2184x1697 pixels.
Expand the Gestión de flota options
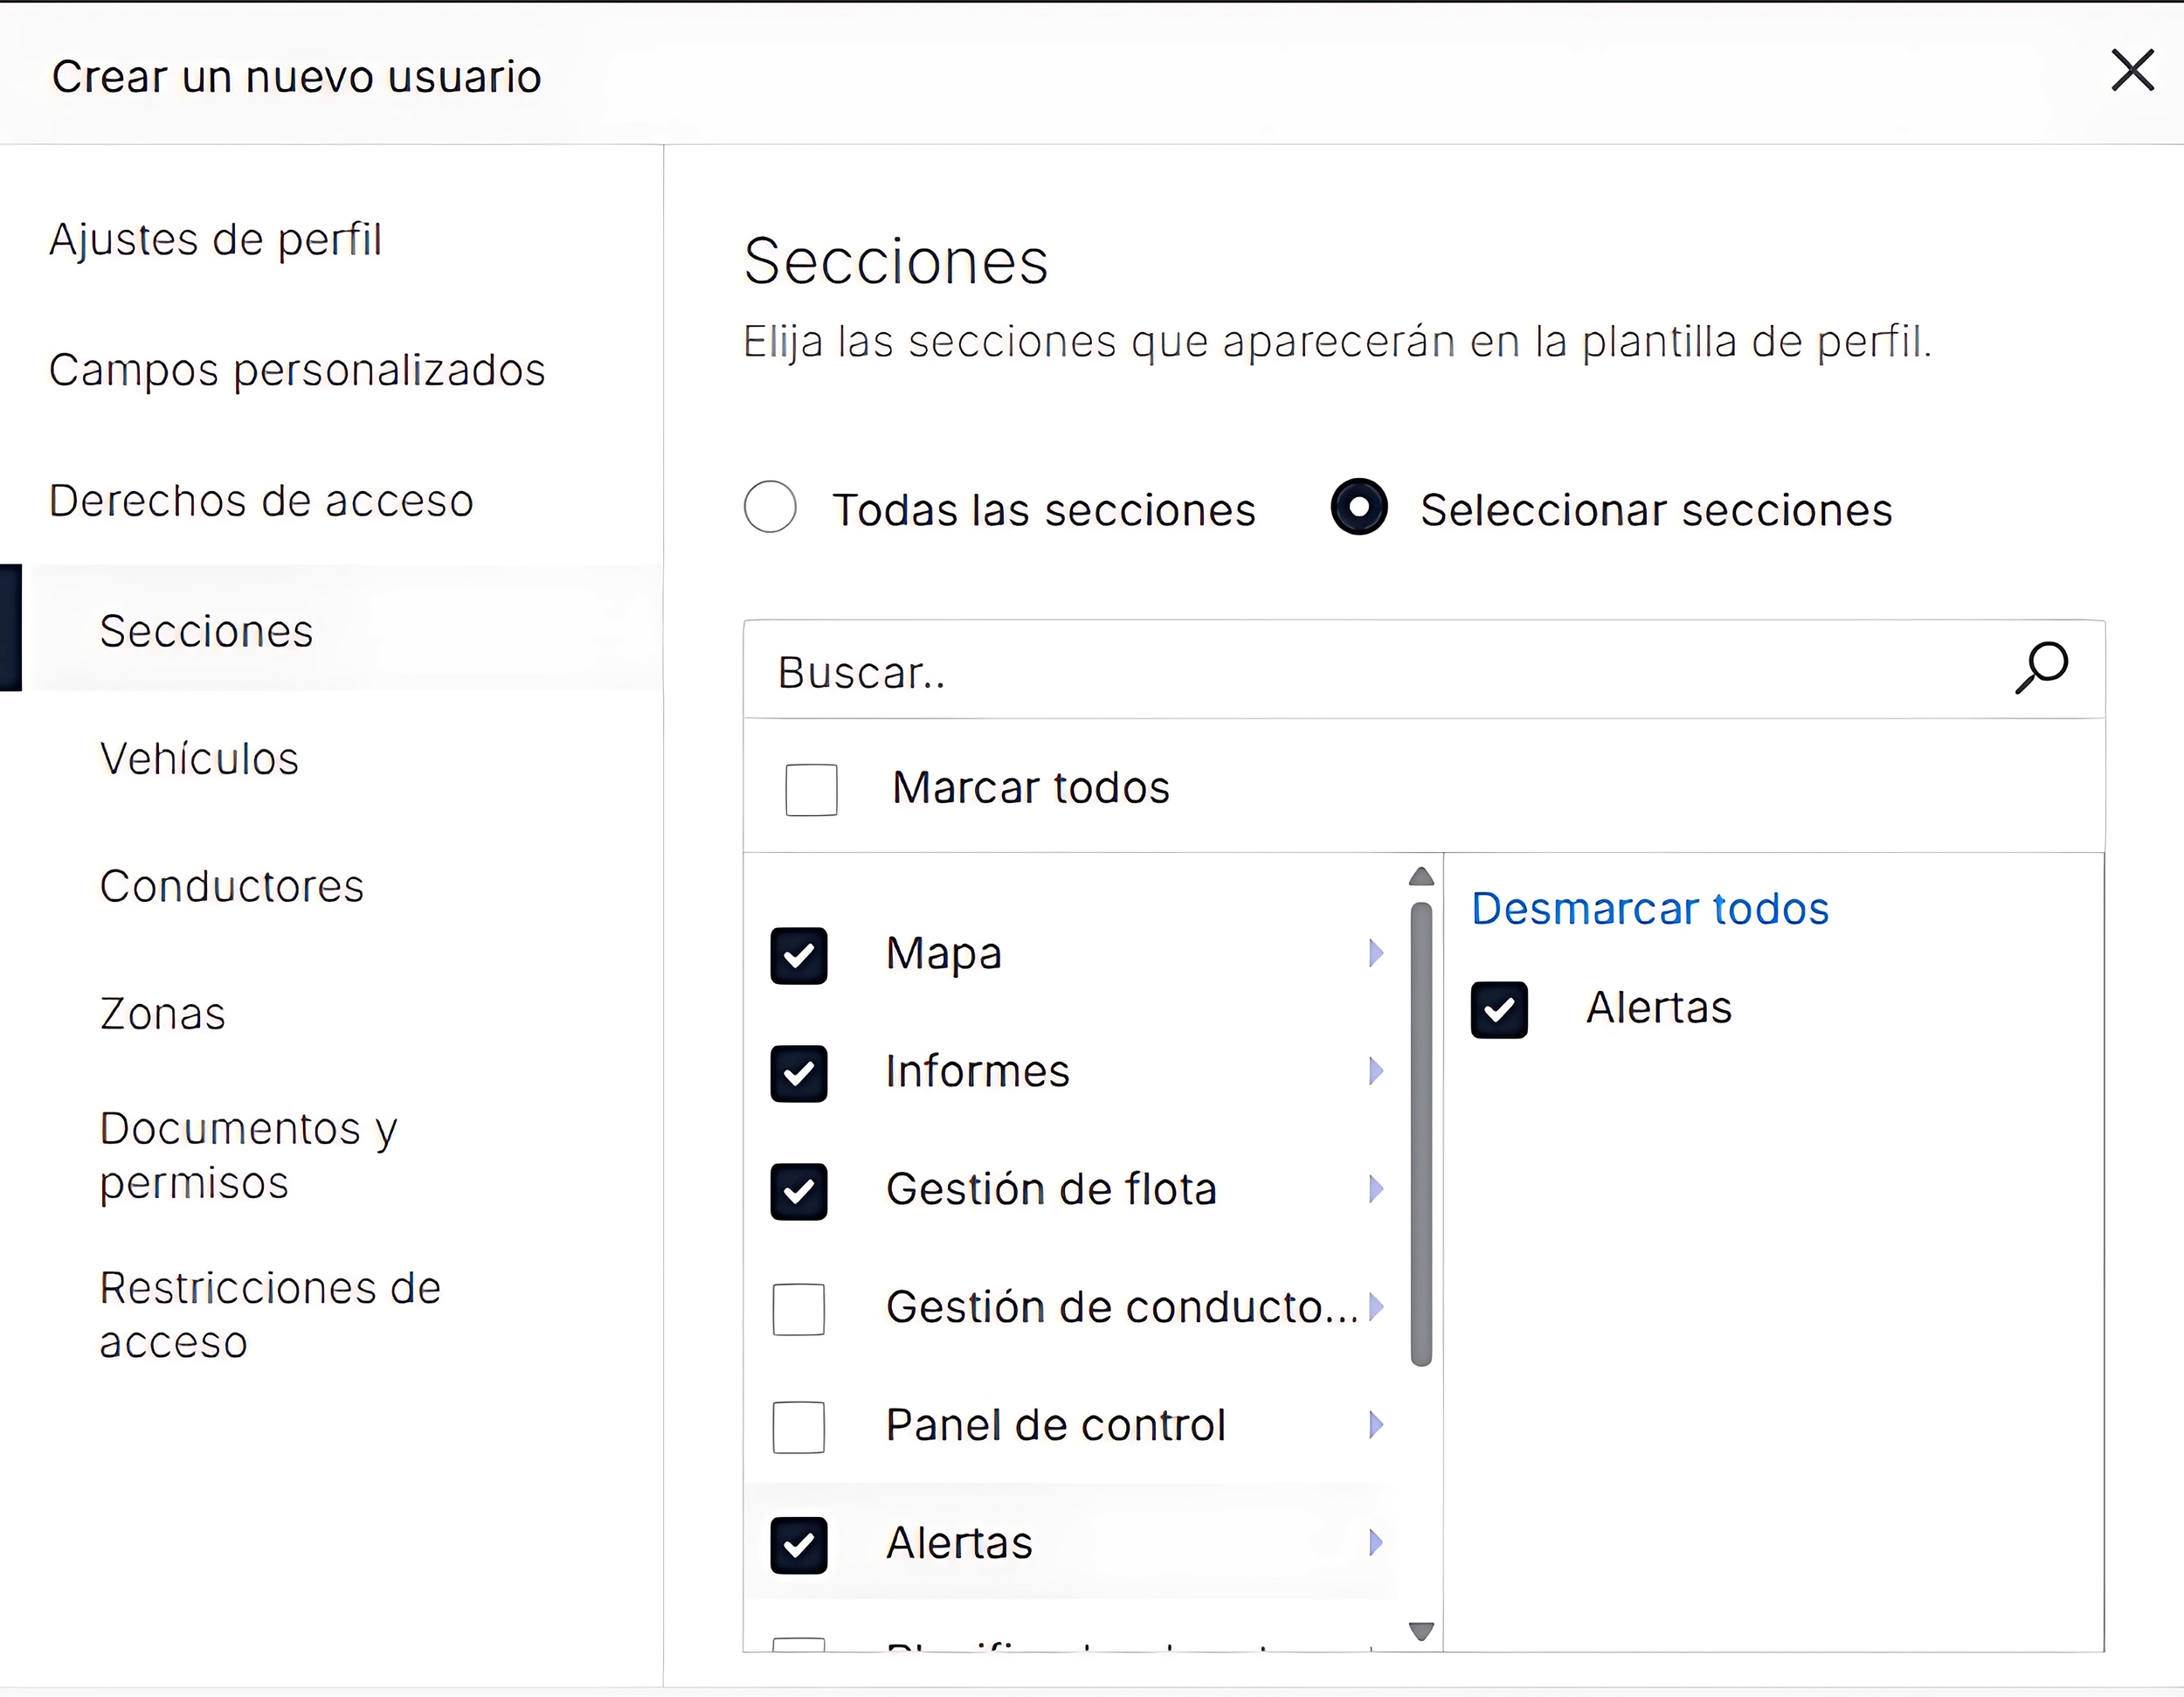click(1376, 1190)
